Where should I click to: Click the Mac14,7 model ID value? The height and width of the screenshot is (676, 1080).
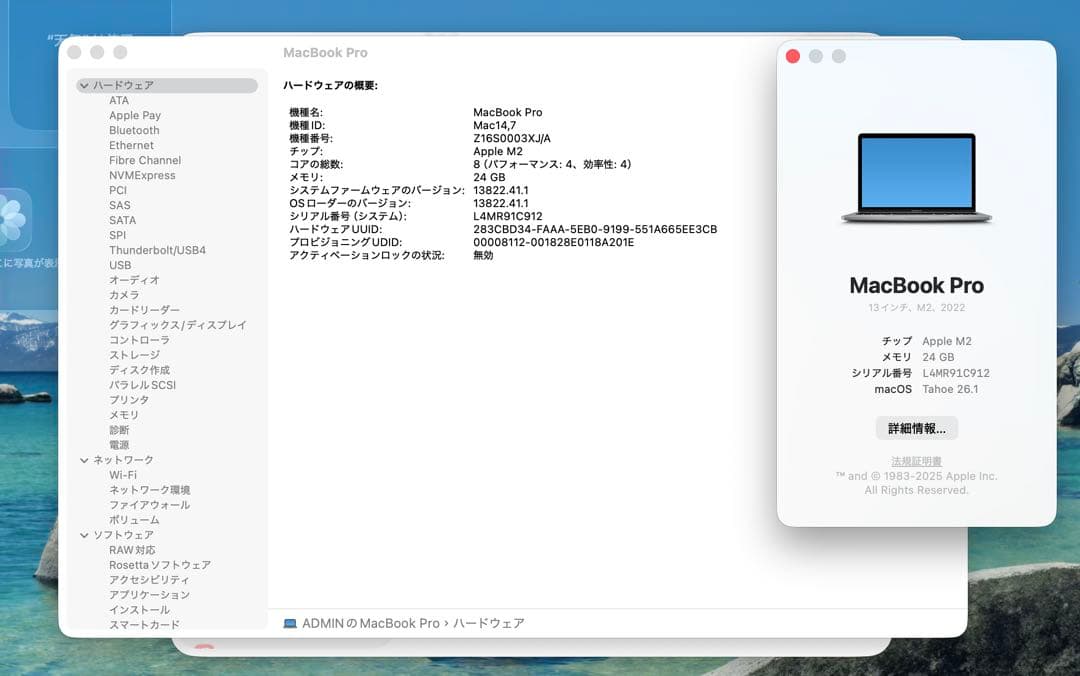(x=495, y=125)
